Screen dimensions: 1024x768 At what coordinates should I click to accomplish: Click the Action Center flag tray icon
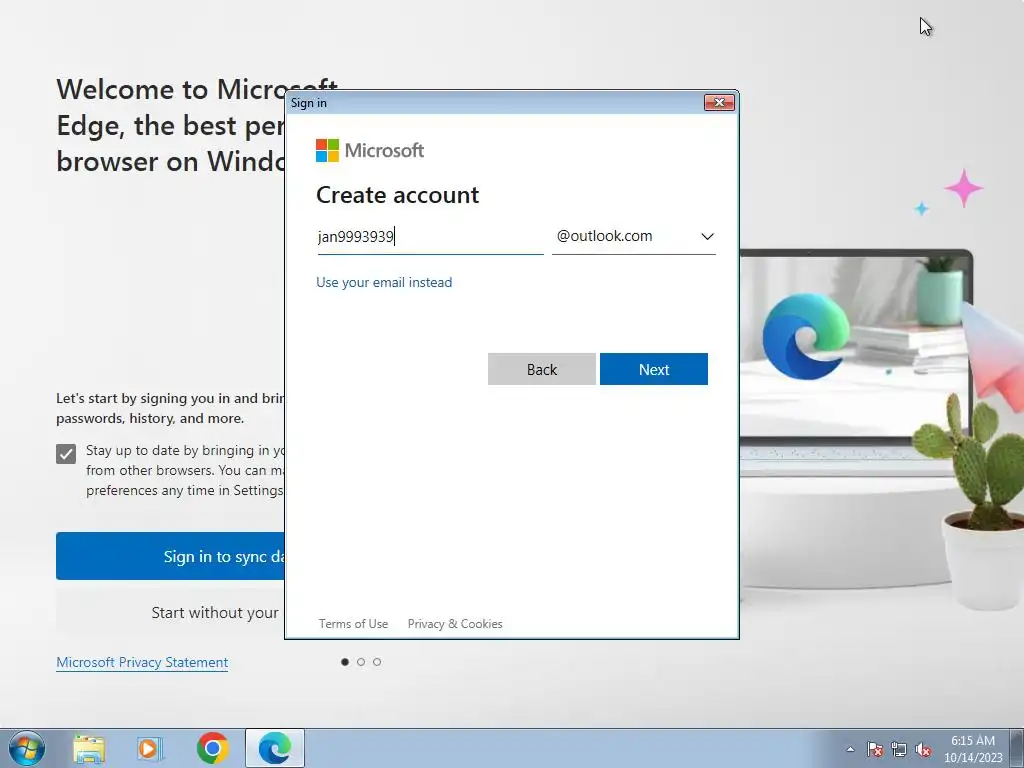click(874, 750)
